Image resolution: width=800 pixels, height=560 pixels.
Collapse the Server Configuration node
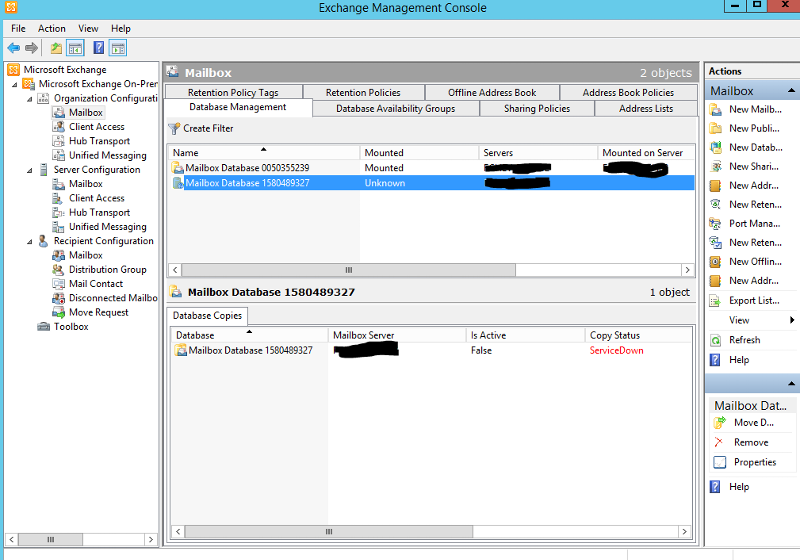pyautogui.click(x=30, y=170)
